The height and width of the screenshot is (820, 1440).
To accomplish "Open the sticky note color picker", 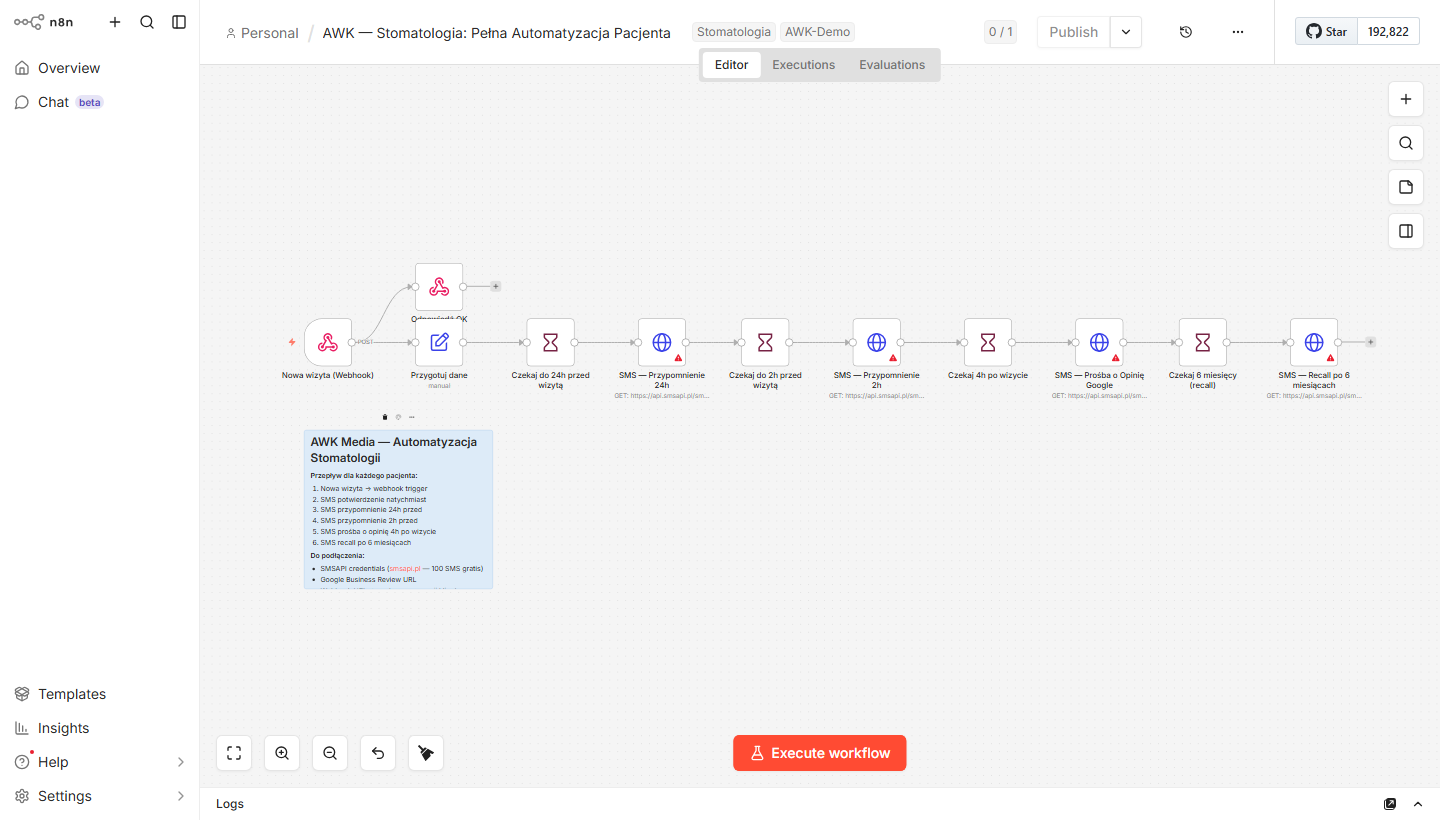I will coord(398,417).
